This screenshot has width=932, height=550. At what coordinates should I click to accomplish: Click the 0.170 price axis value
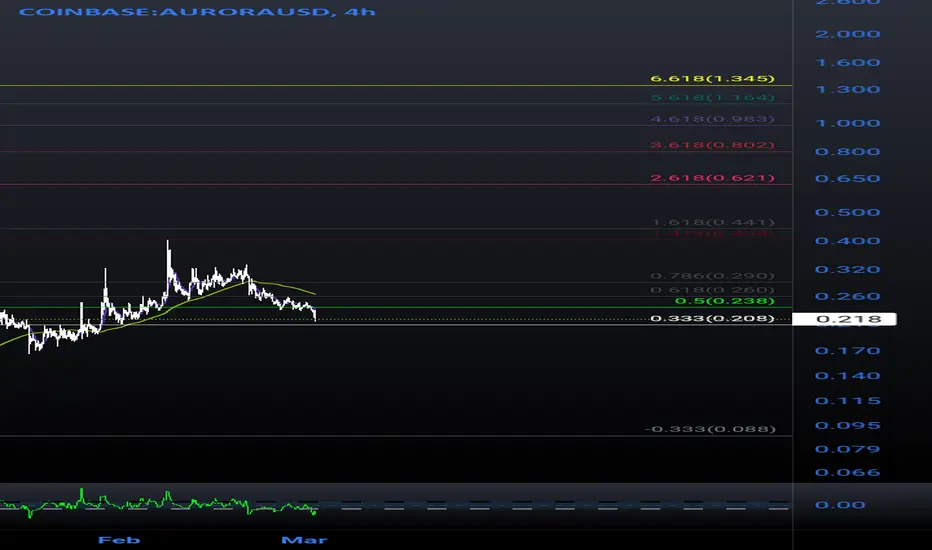(848, 351)
